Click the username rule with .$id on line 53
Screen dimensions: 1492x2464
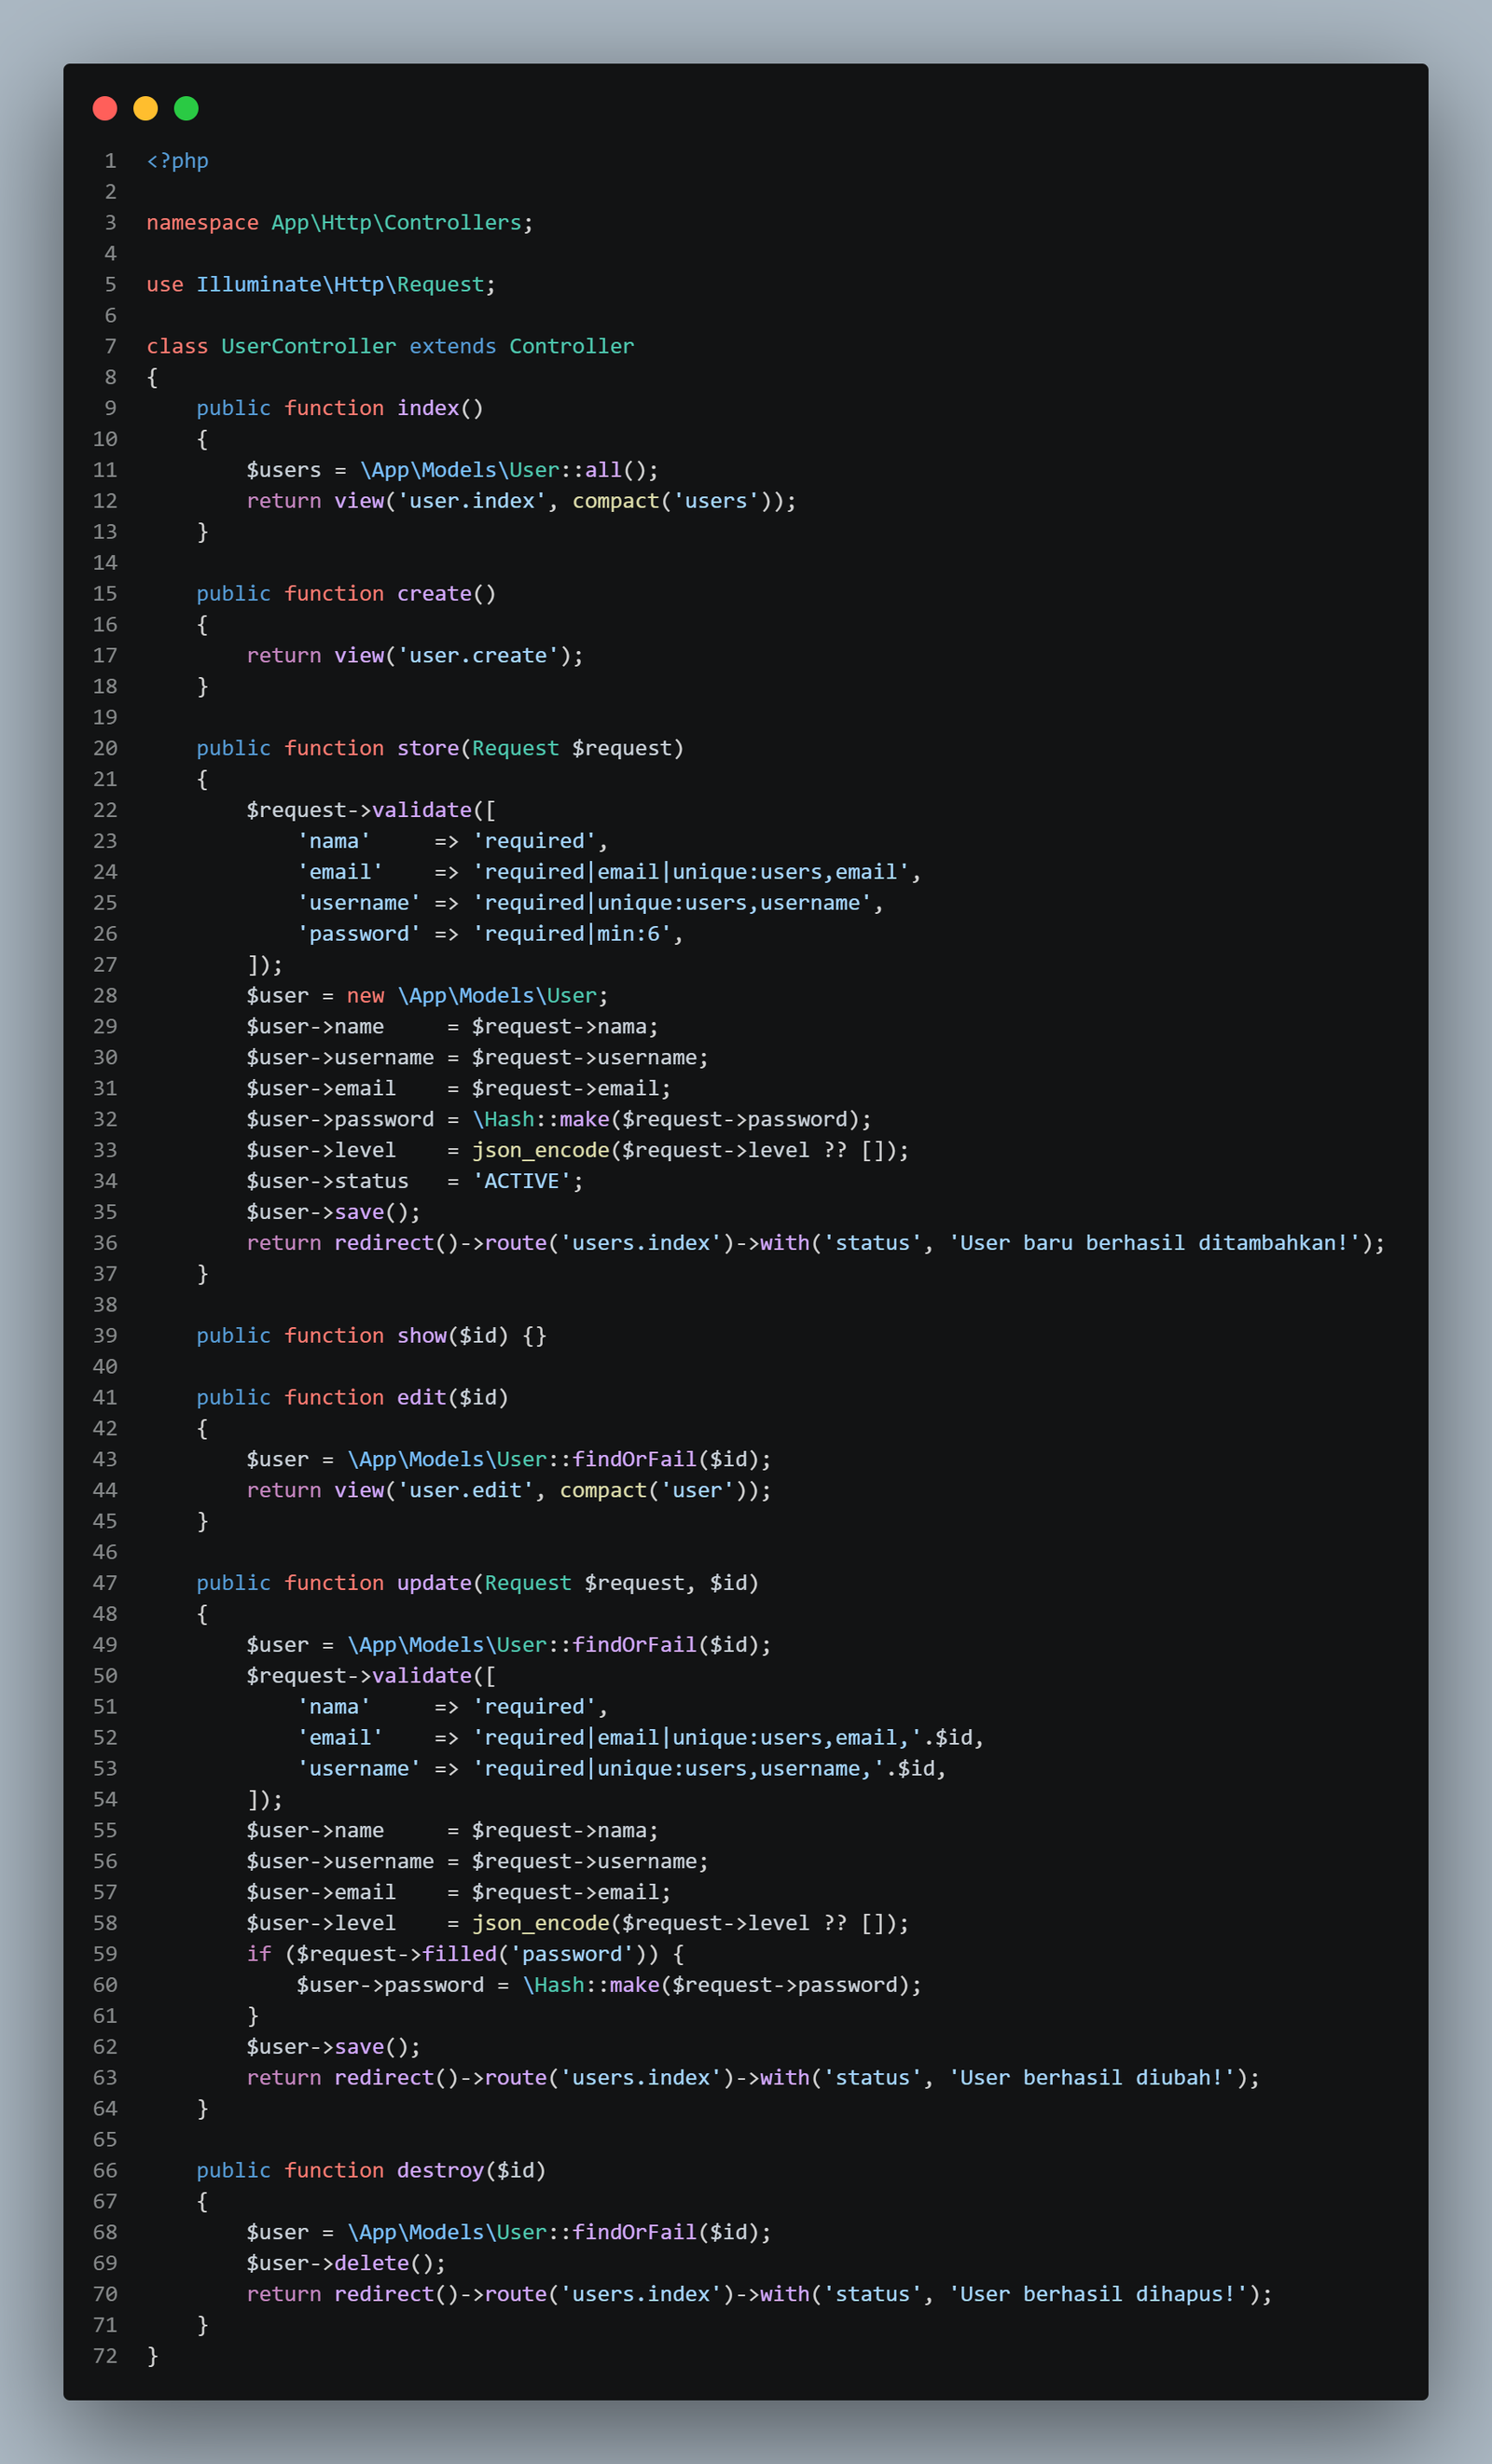pyautogui.click(x=622, y=1769)
